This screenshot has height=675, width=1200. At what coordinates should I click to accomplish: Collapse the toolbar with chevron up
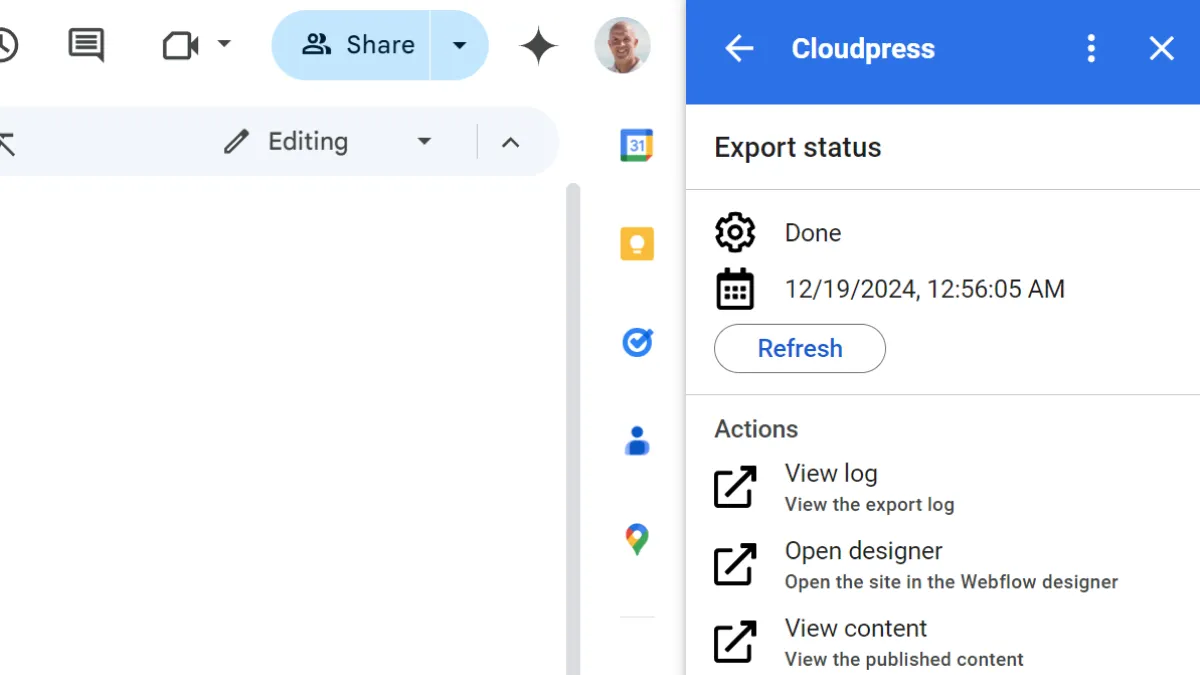pyautogui.click(x=510, y=142)
